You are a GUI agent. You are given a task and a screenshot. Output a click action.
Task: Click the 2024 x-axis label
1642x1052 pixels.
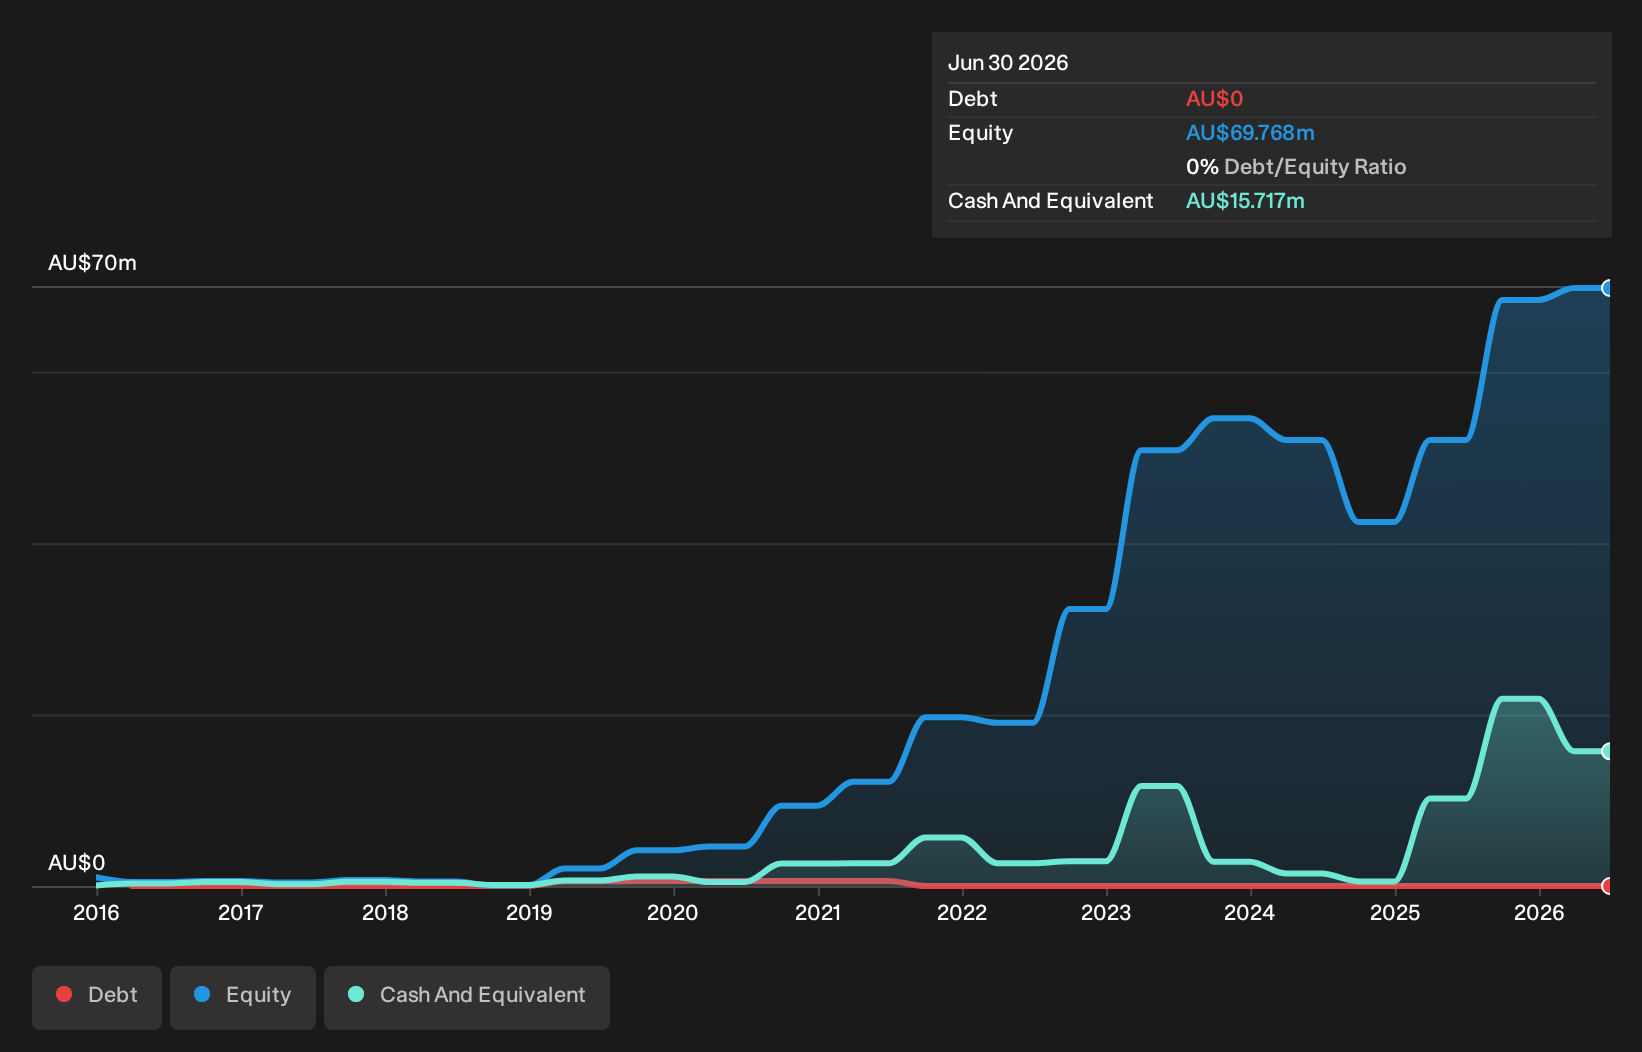[1250, 912]
